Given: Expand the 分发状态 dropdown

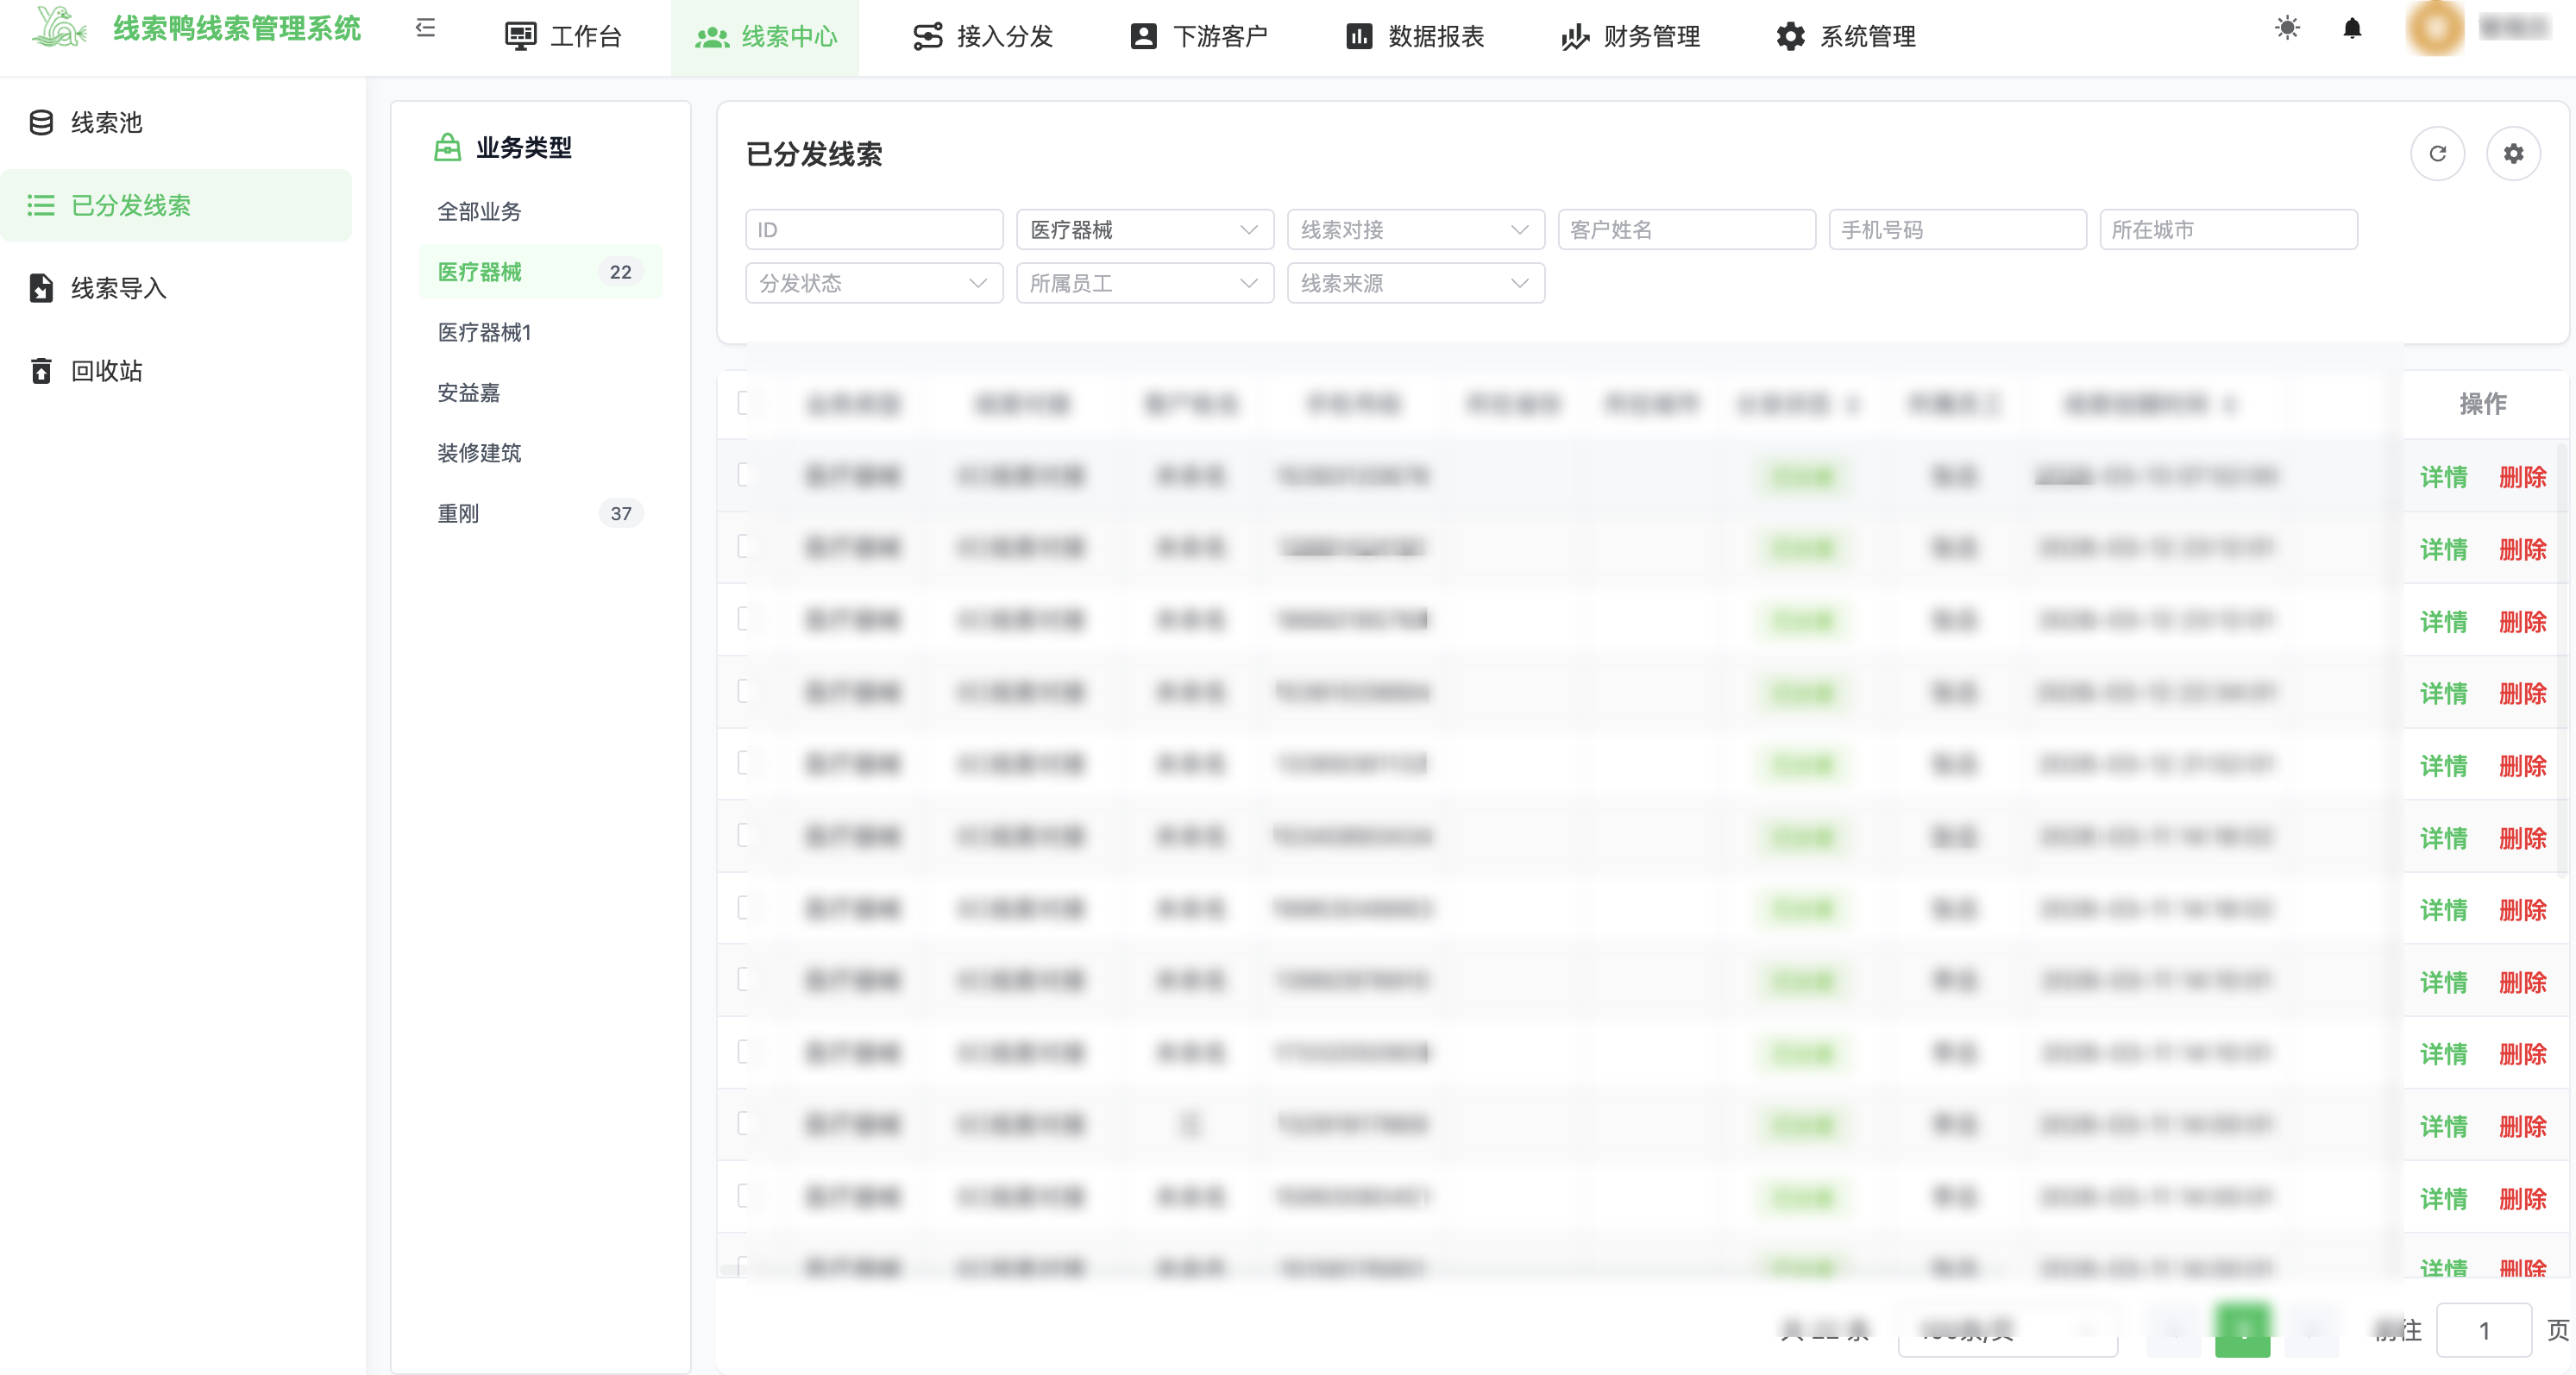Looking at the screenshot, I should 873,284.
